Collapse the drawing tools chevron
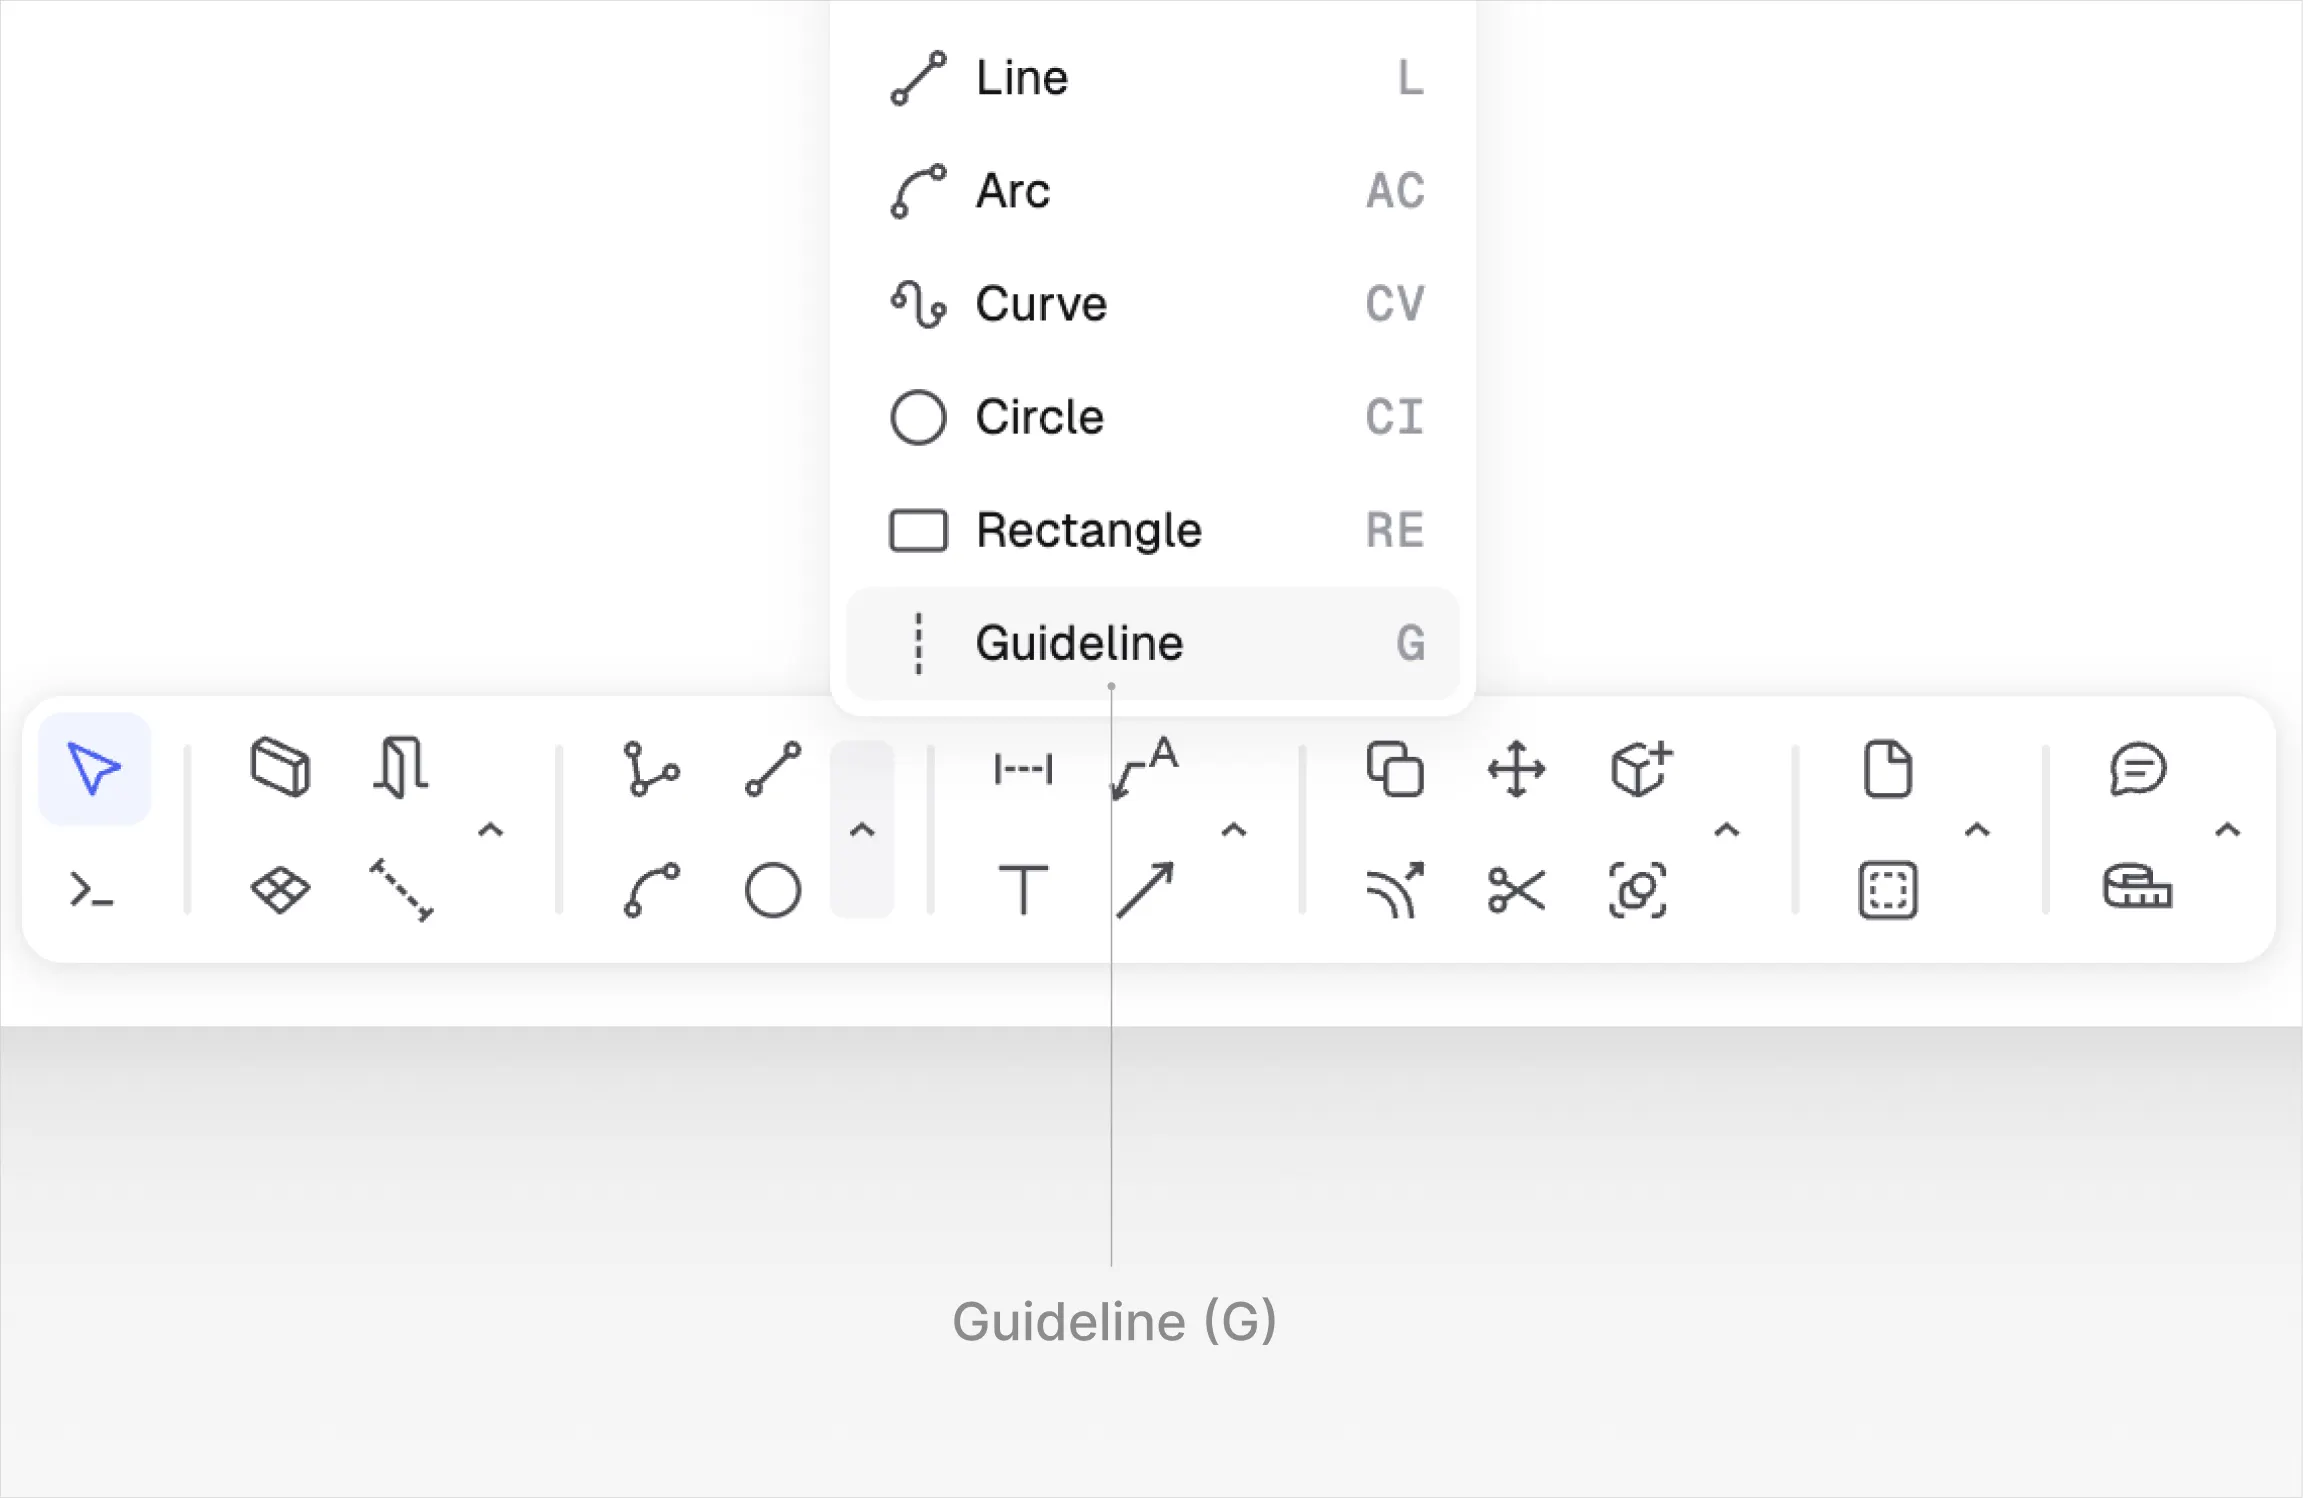 [x=862, y=830]
